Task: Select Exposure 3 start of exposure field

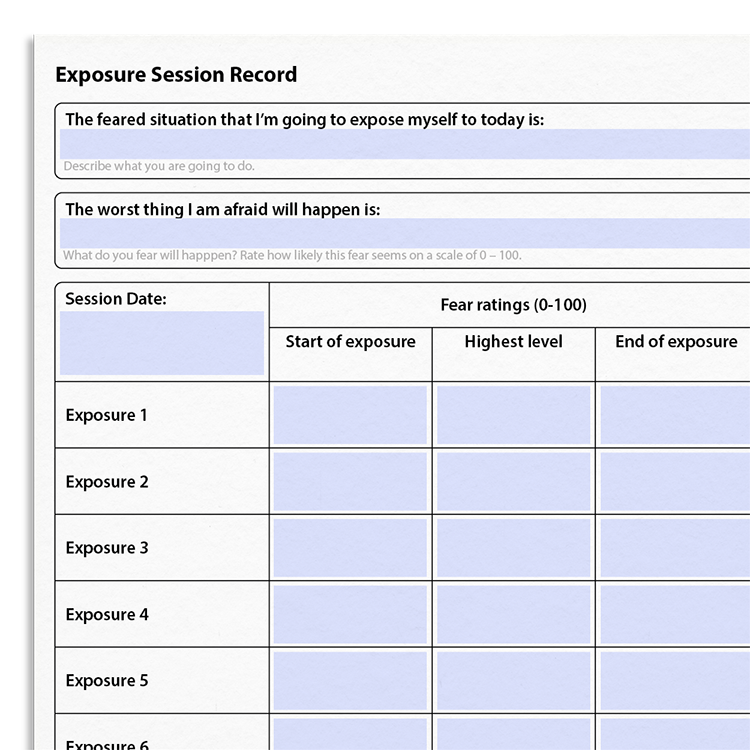Action: pos(350,548)
